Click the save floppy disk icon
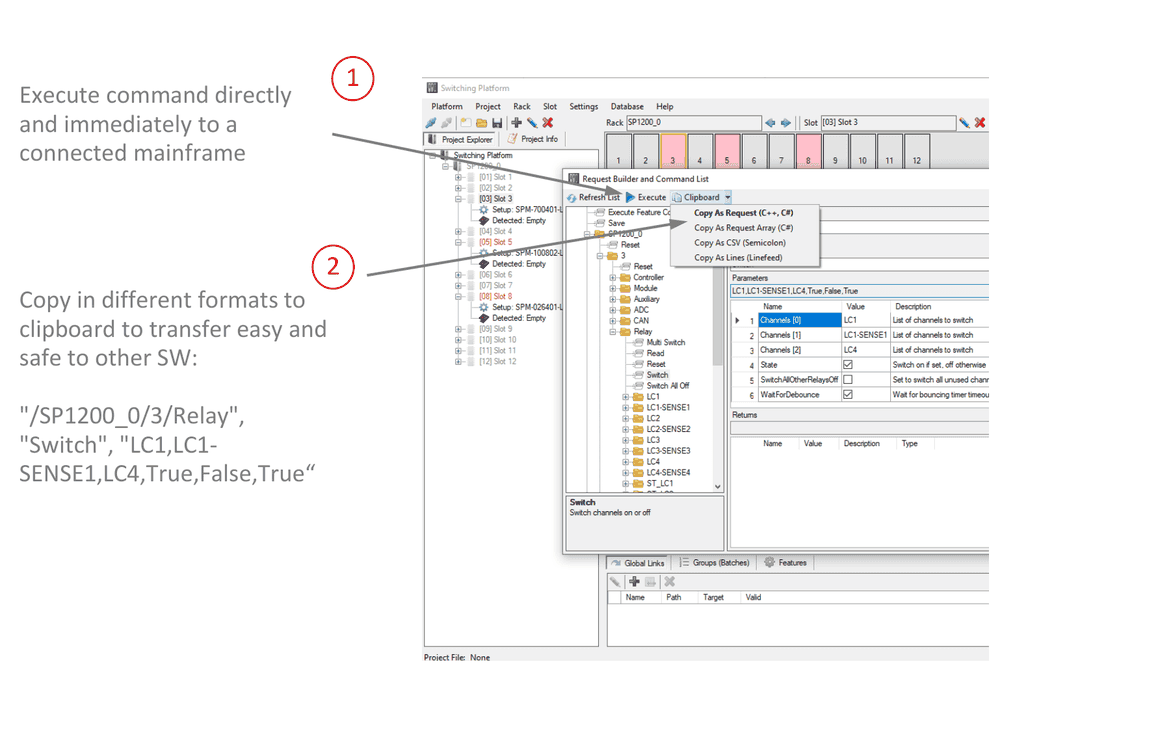Image resolution: width=1160 pixels, height=748 pixels. tap(497, 123)
